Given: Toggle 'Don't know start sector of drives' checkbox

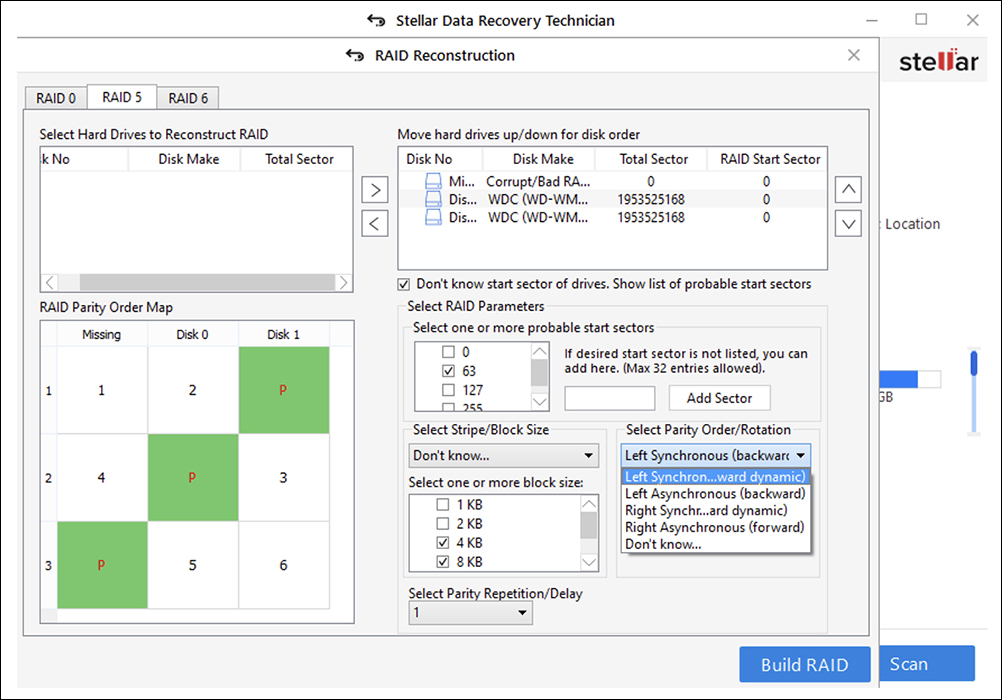Looking at the screenshot, I should click(404, 284).
